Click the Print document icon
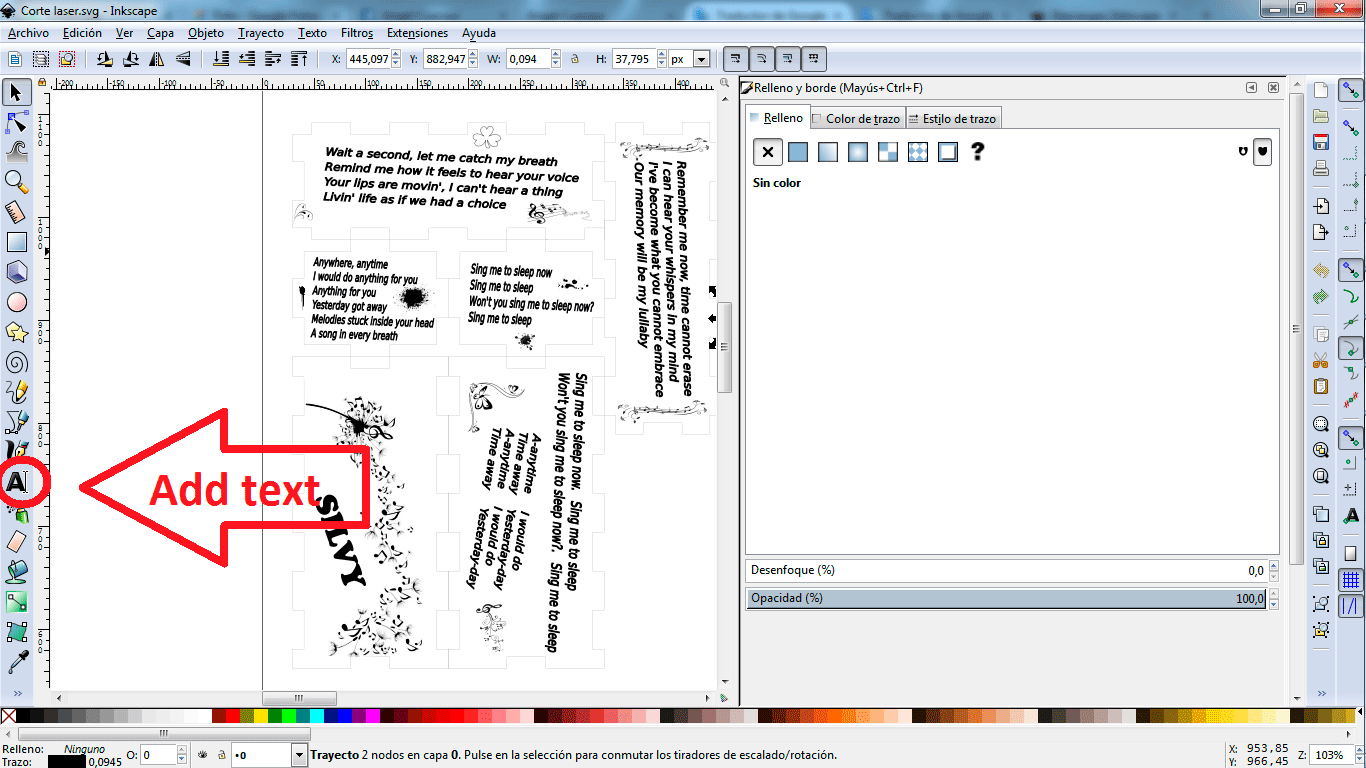The height and width of the screenshot is (768, 1366). click(x=1321, y=168)
